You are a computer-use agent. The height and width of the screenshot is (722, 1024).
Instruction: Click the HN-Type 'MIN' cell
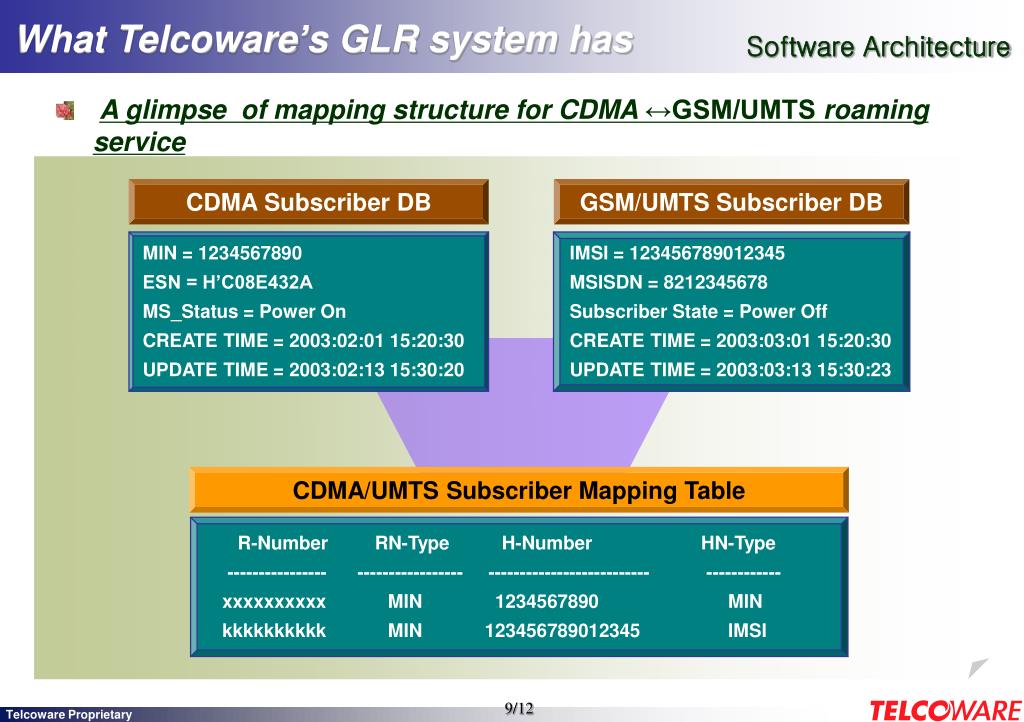pos(744,601)
